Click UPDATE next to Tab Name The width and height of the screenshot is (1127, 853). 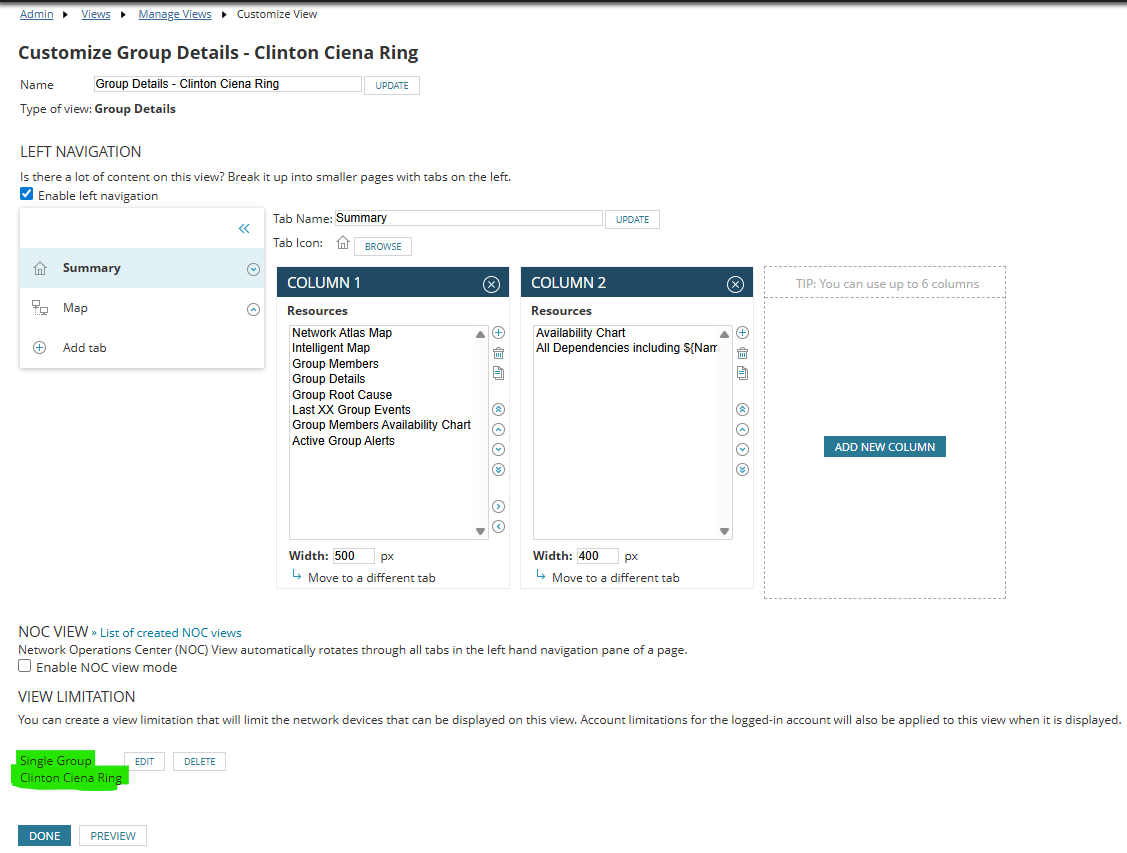(632, 220)
